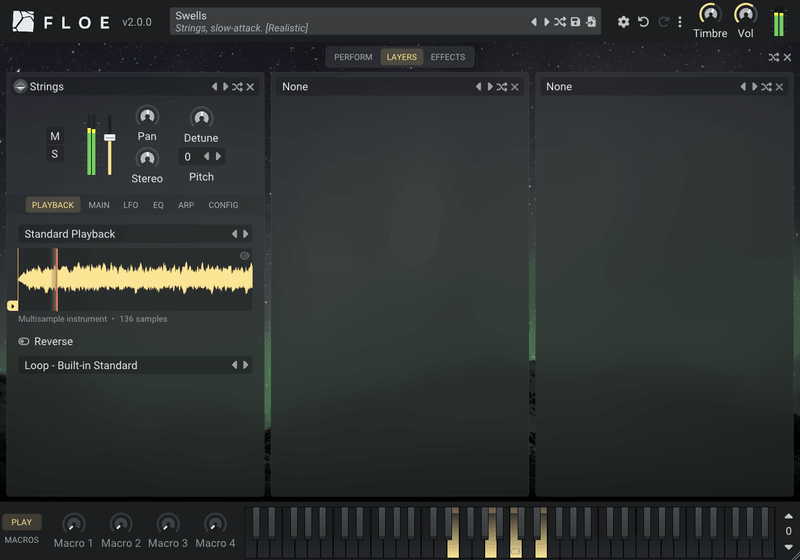Load previous instrument in right None layer
Viewport: 800px width, 560px height.
tap(743, 87)
